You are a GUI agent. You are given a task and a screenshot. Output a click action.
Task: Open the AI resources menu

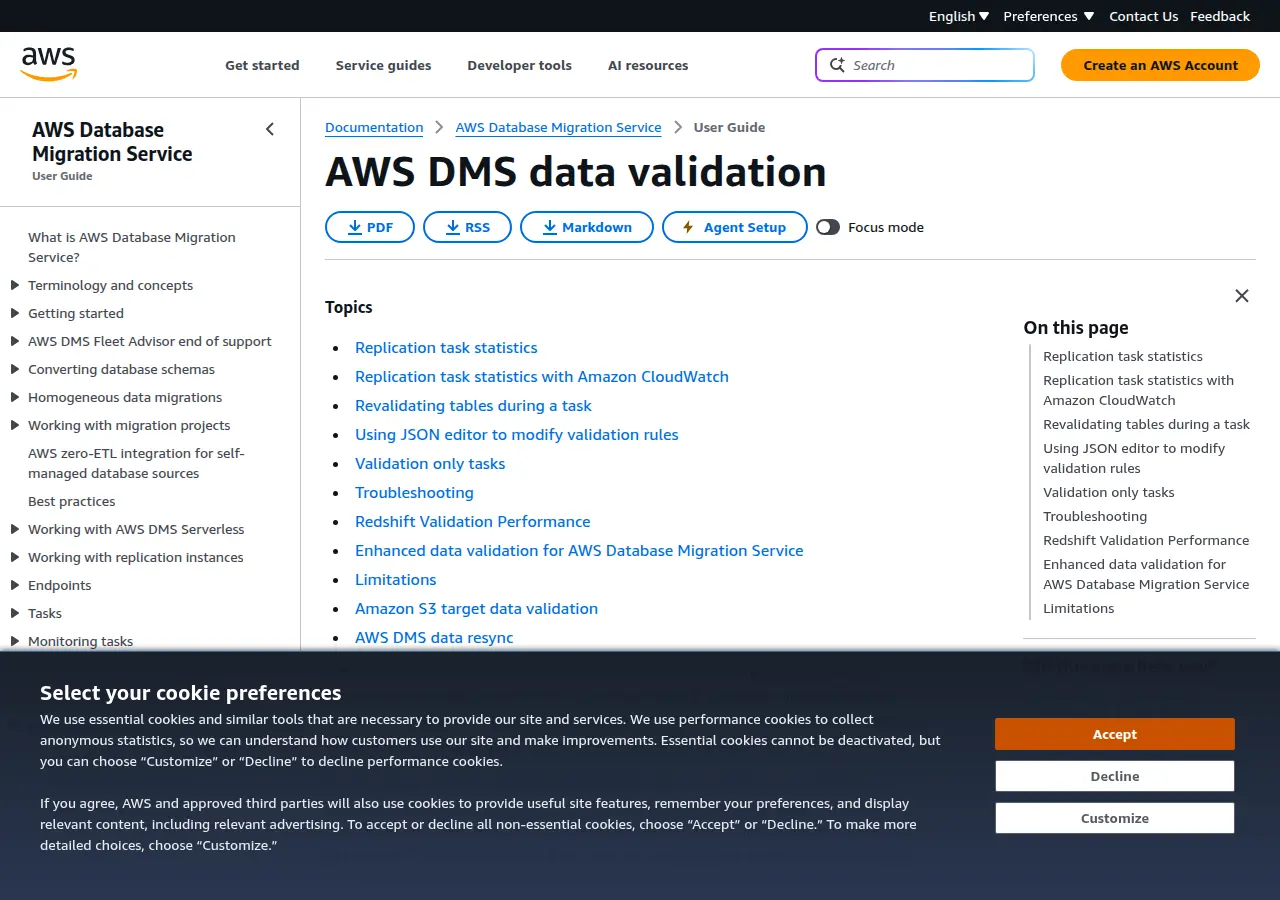648,65
